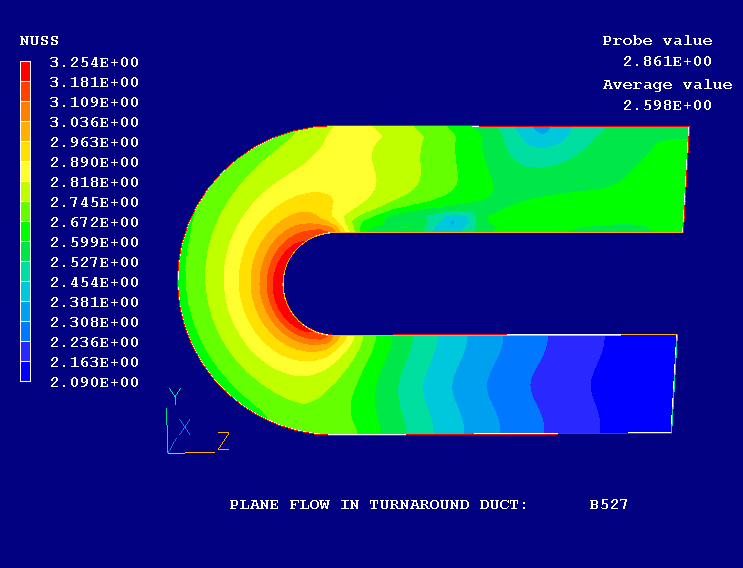Select the 2.599E+00 legend value

[94, 242]
